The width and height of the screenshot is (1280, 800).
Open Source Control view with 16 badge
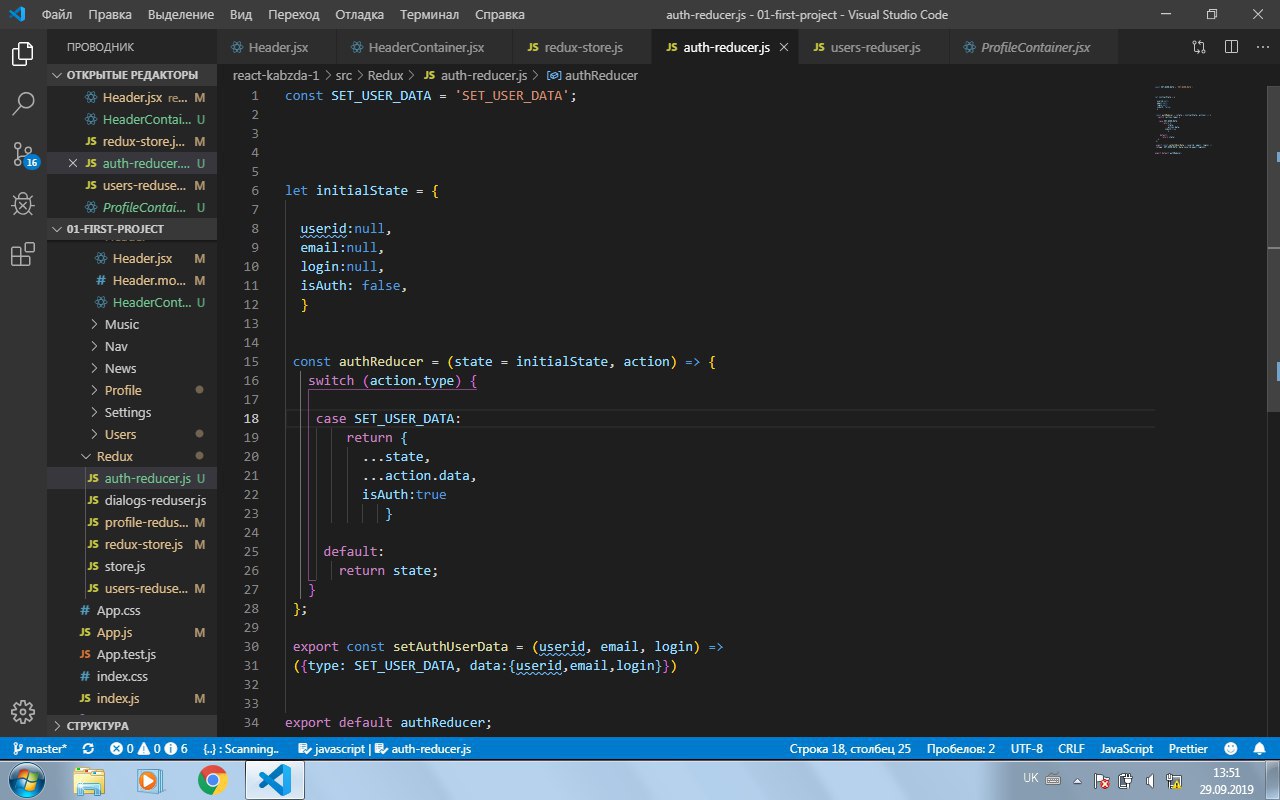pos(22,154)
